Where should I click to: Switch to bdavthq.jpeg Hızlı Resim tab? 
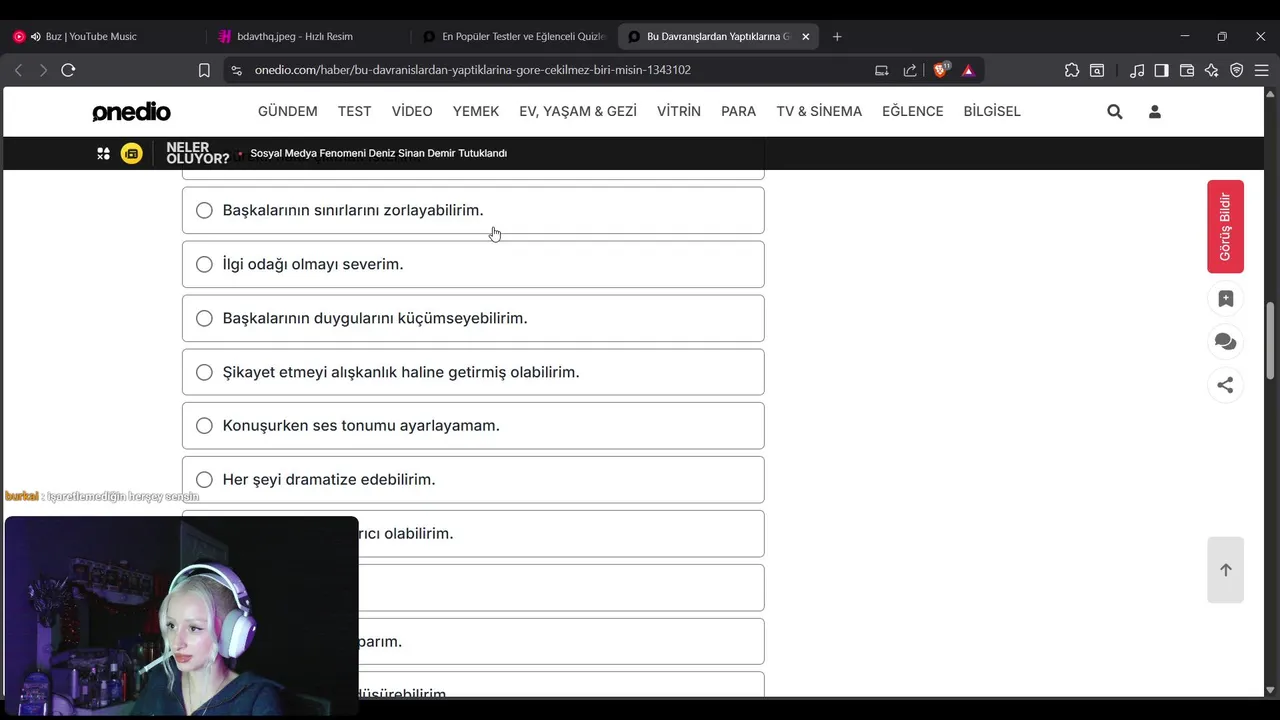click(x=308, y=36)
